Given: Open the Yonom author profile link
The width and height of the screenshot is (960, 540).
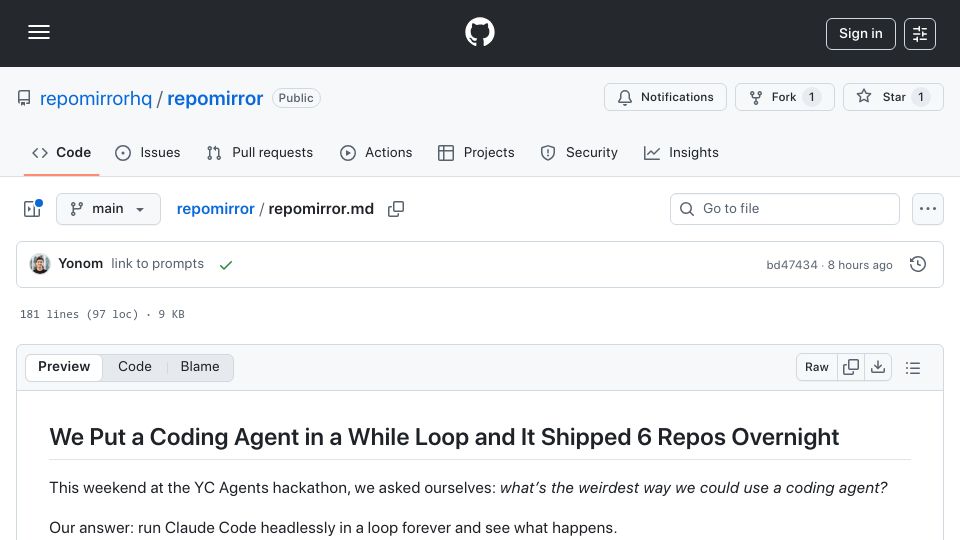Looking at the screenshot, I should 80,263.
